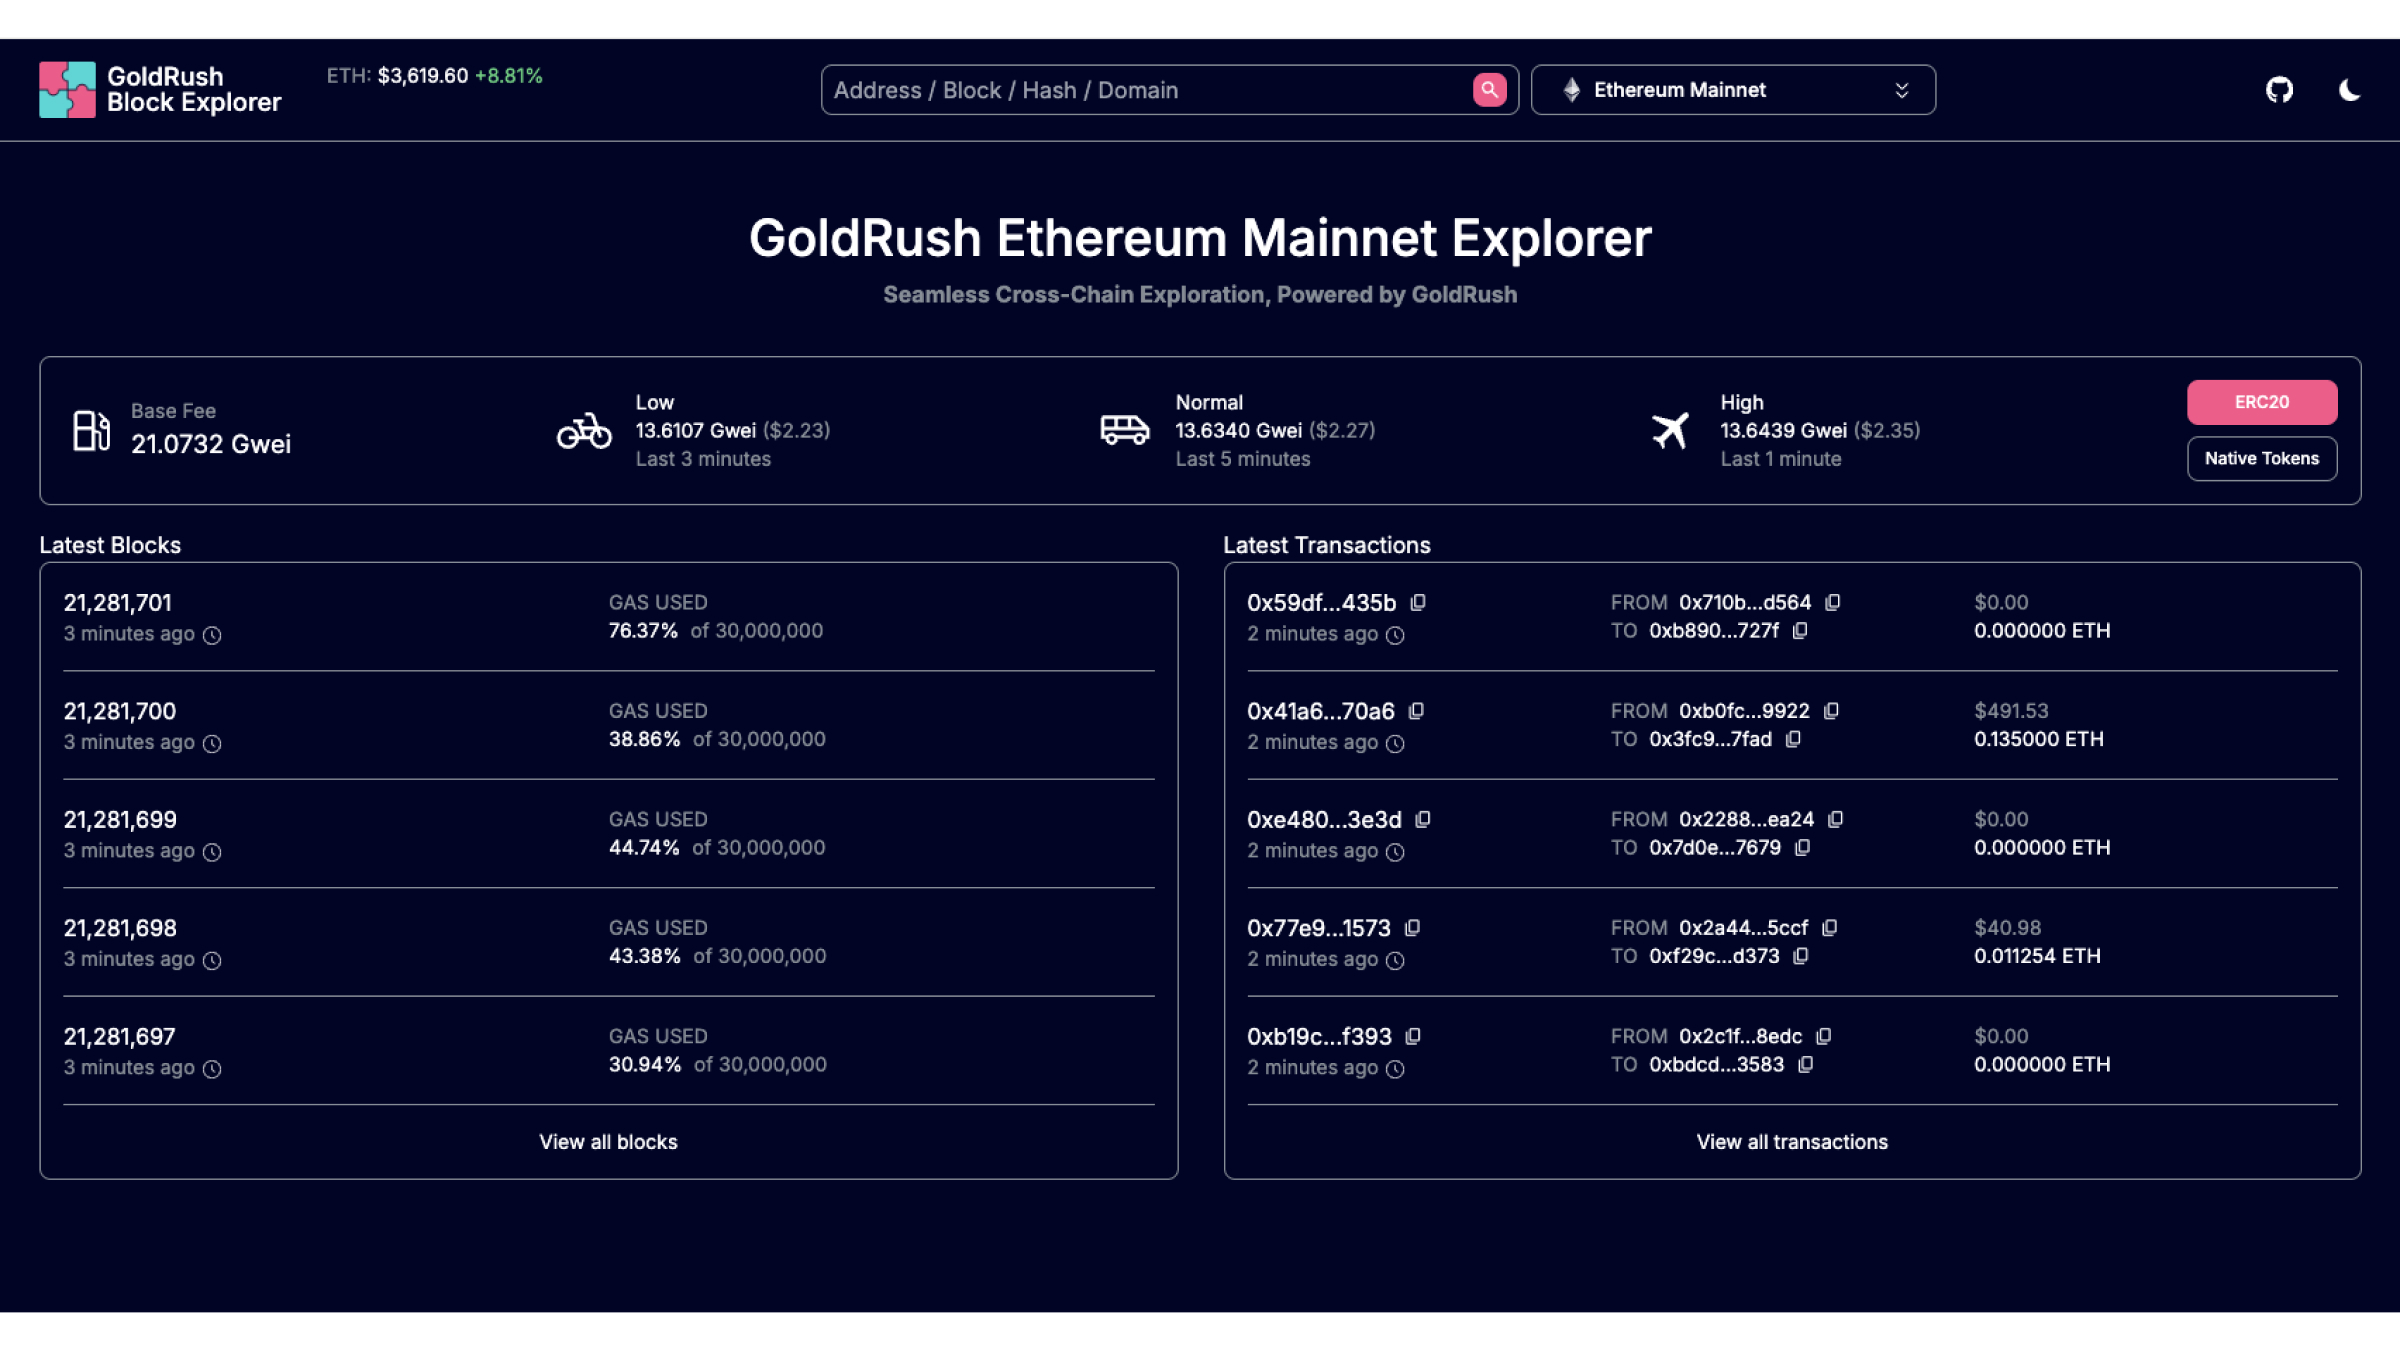Viewport: 2400px width, 1350px height.
Task: Open block 21,281,699
Action: click(120, 820)
